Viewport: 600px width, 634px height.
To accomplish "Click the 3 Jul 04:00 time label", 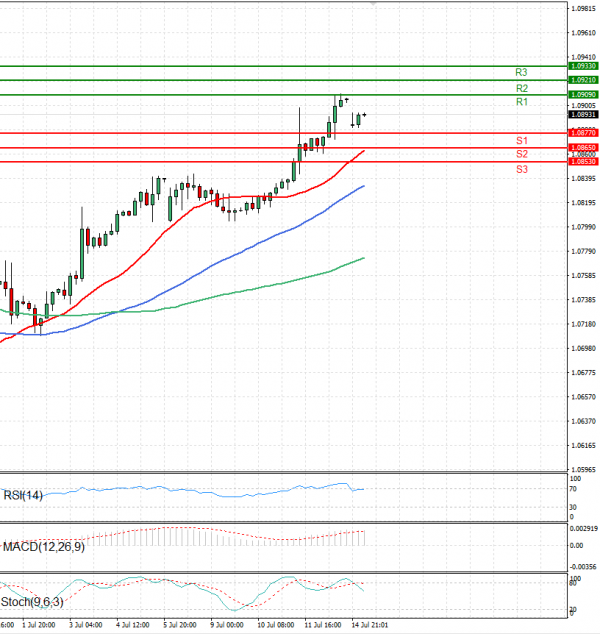I will click(x=86, y=625).
